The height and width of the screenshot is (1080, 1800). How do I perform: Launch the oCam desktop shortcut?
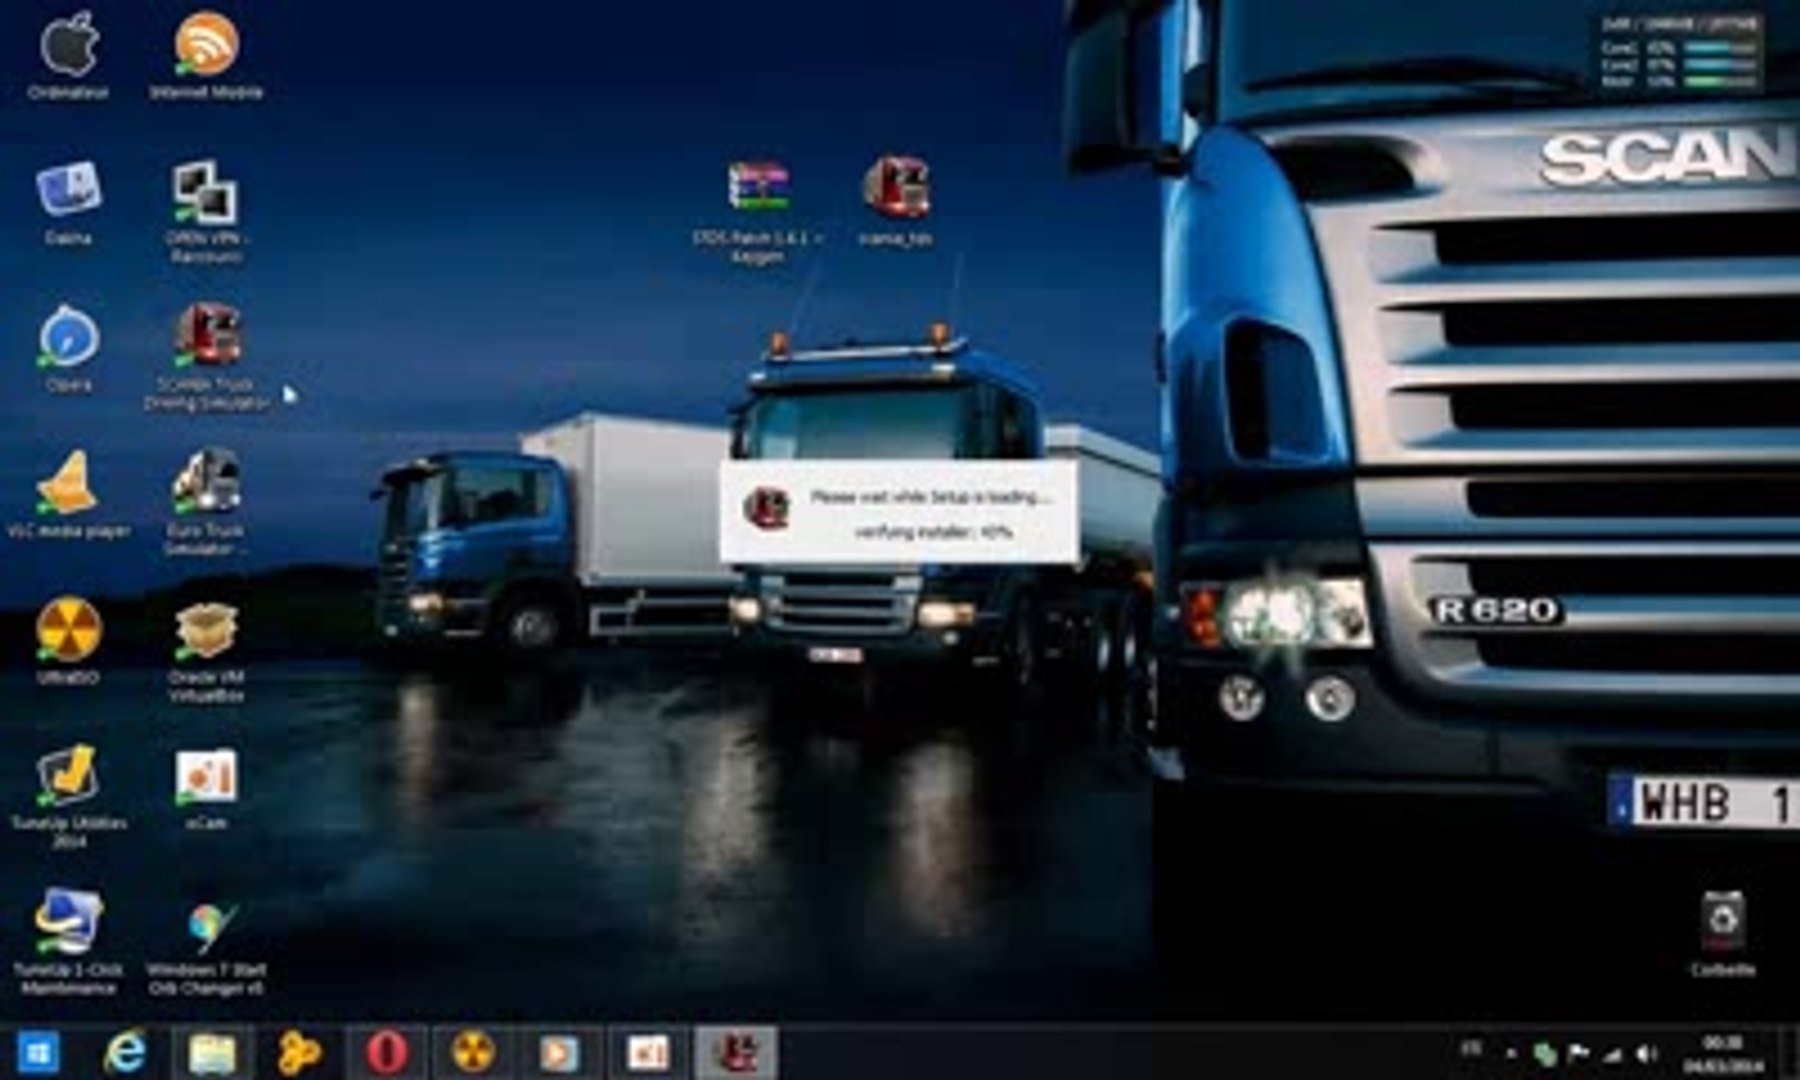tap(206, 789)
